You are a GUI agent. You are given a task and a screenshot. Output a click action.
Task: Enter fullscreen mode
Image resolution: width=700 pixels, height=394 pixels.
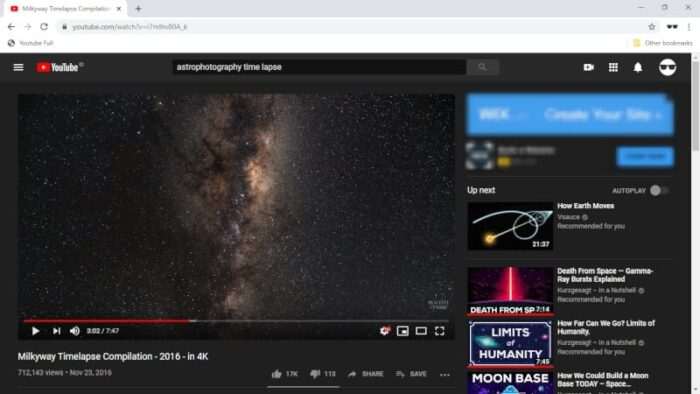[440, 331]
